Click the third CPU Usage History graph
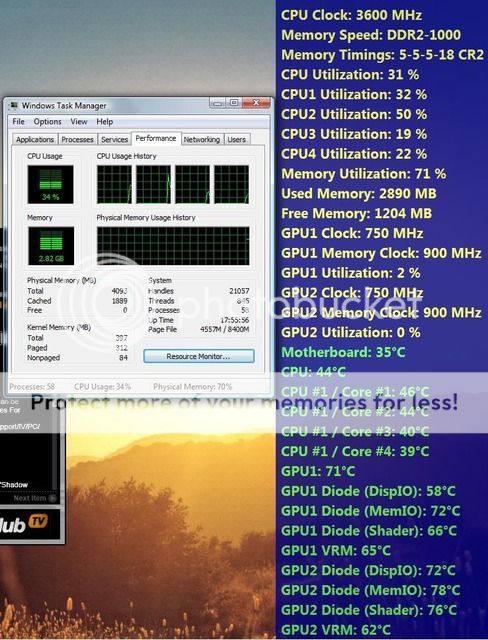 (x=193, y=184)
